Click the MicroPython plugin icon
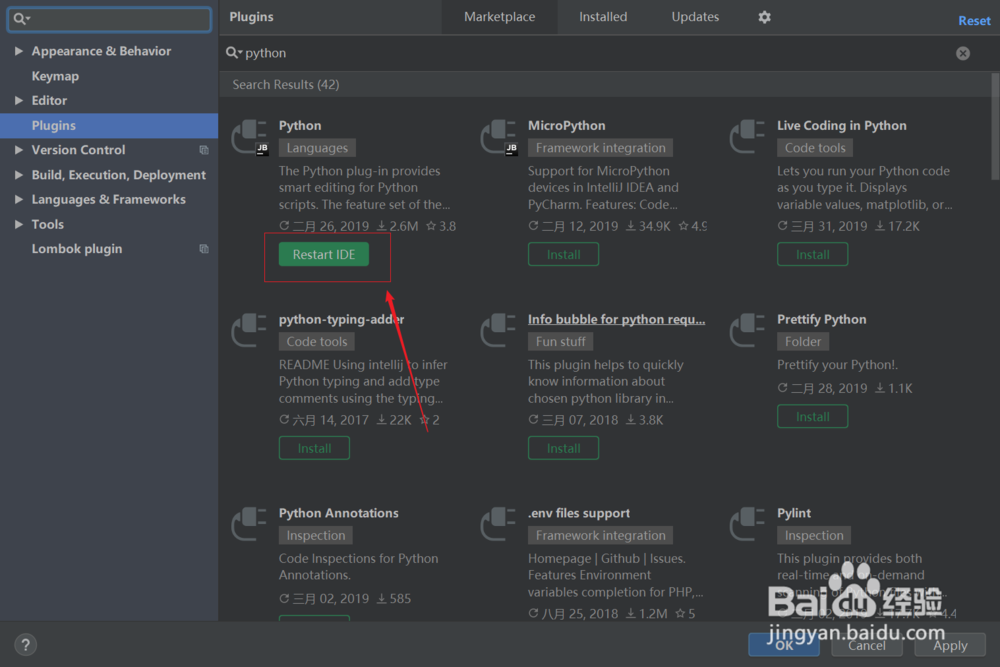 [x=499, y=136]
